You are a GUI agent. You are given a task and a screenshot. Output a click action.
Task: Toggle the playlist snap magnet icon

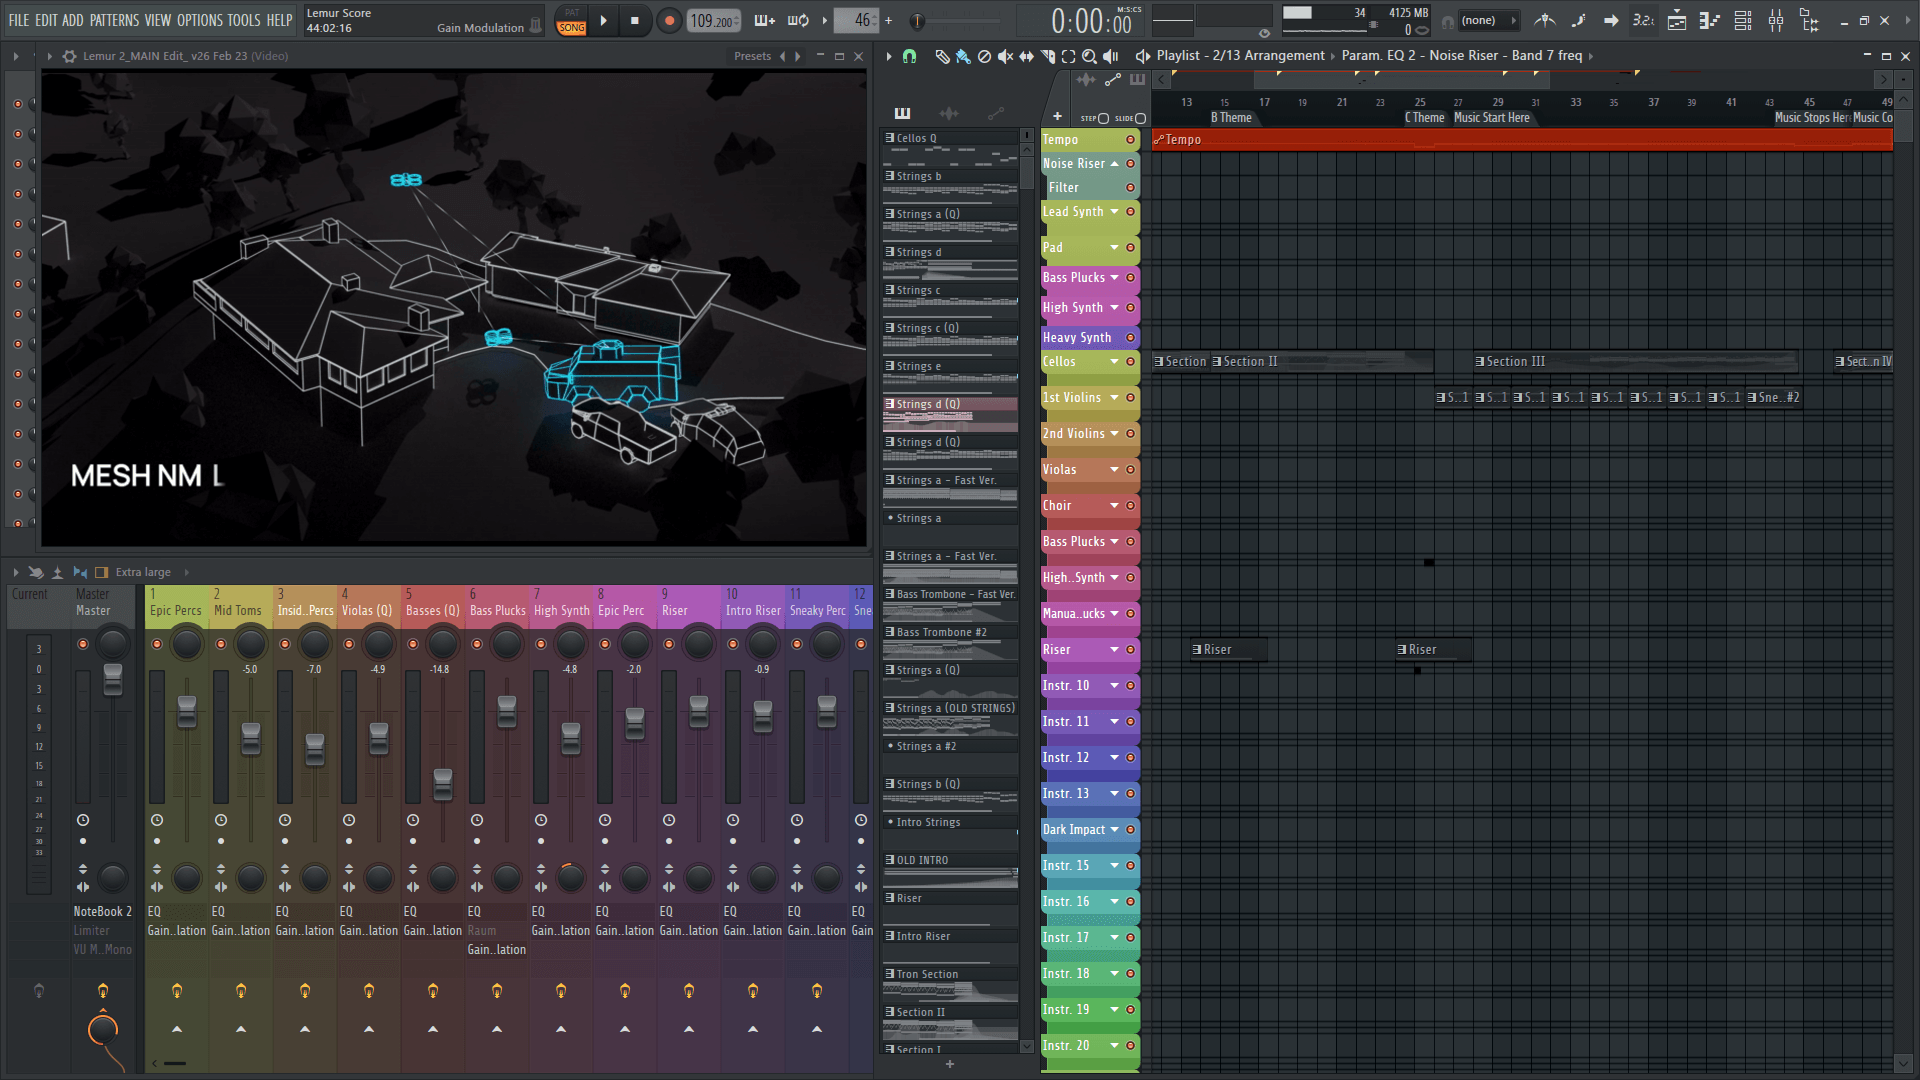[909, 56]
